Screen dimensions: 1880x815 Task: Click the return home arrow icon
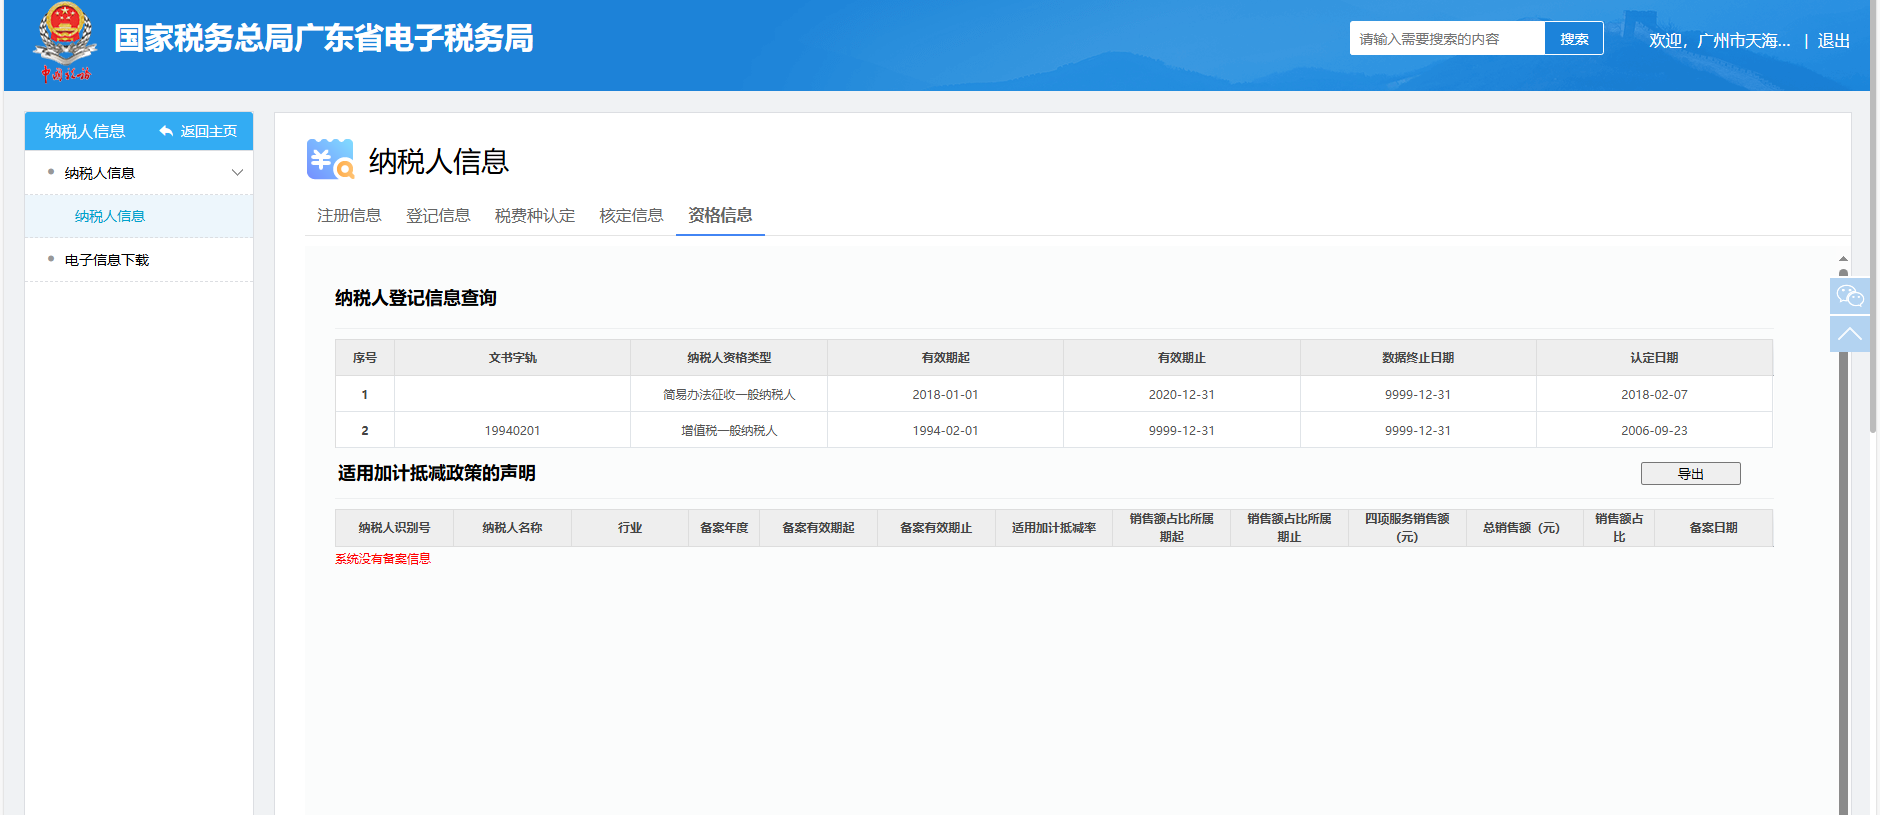pos(166,132)
